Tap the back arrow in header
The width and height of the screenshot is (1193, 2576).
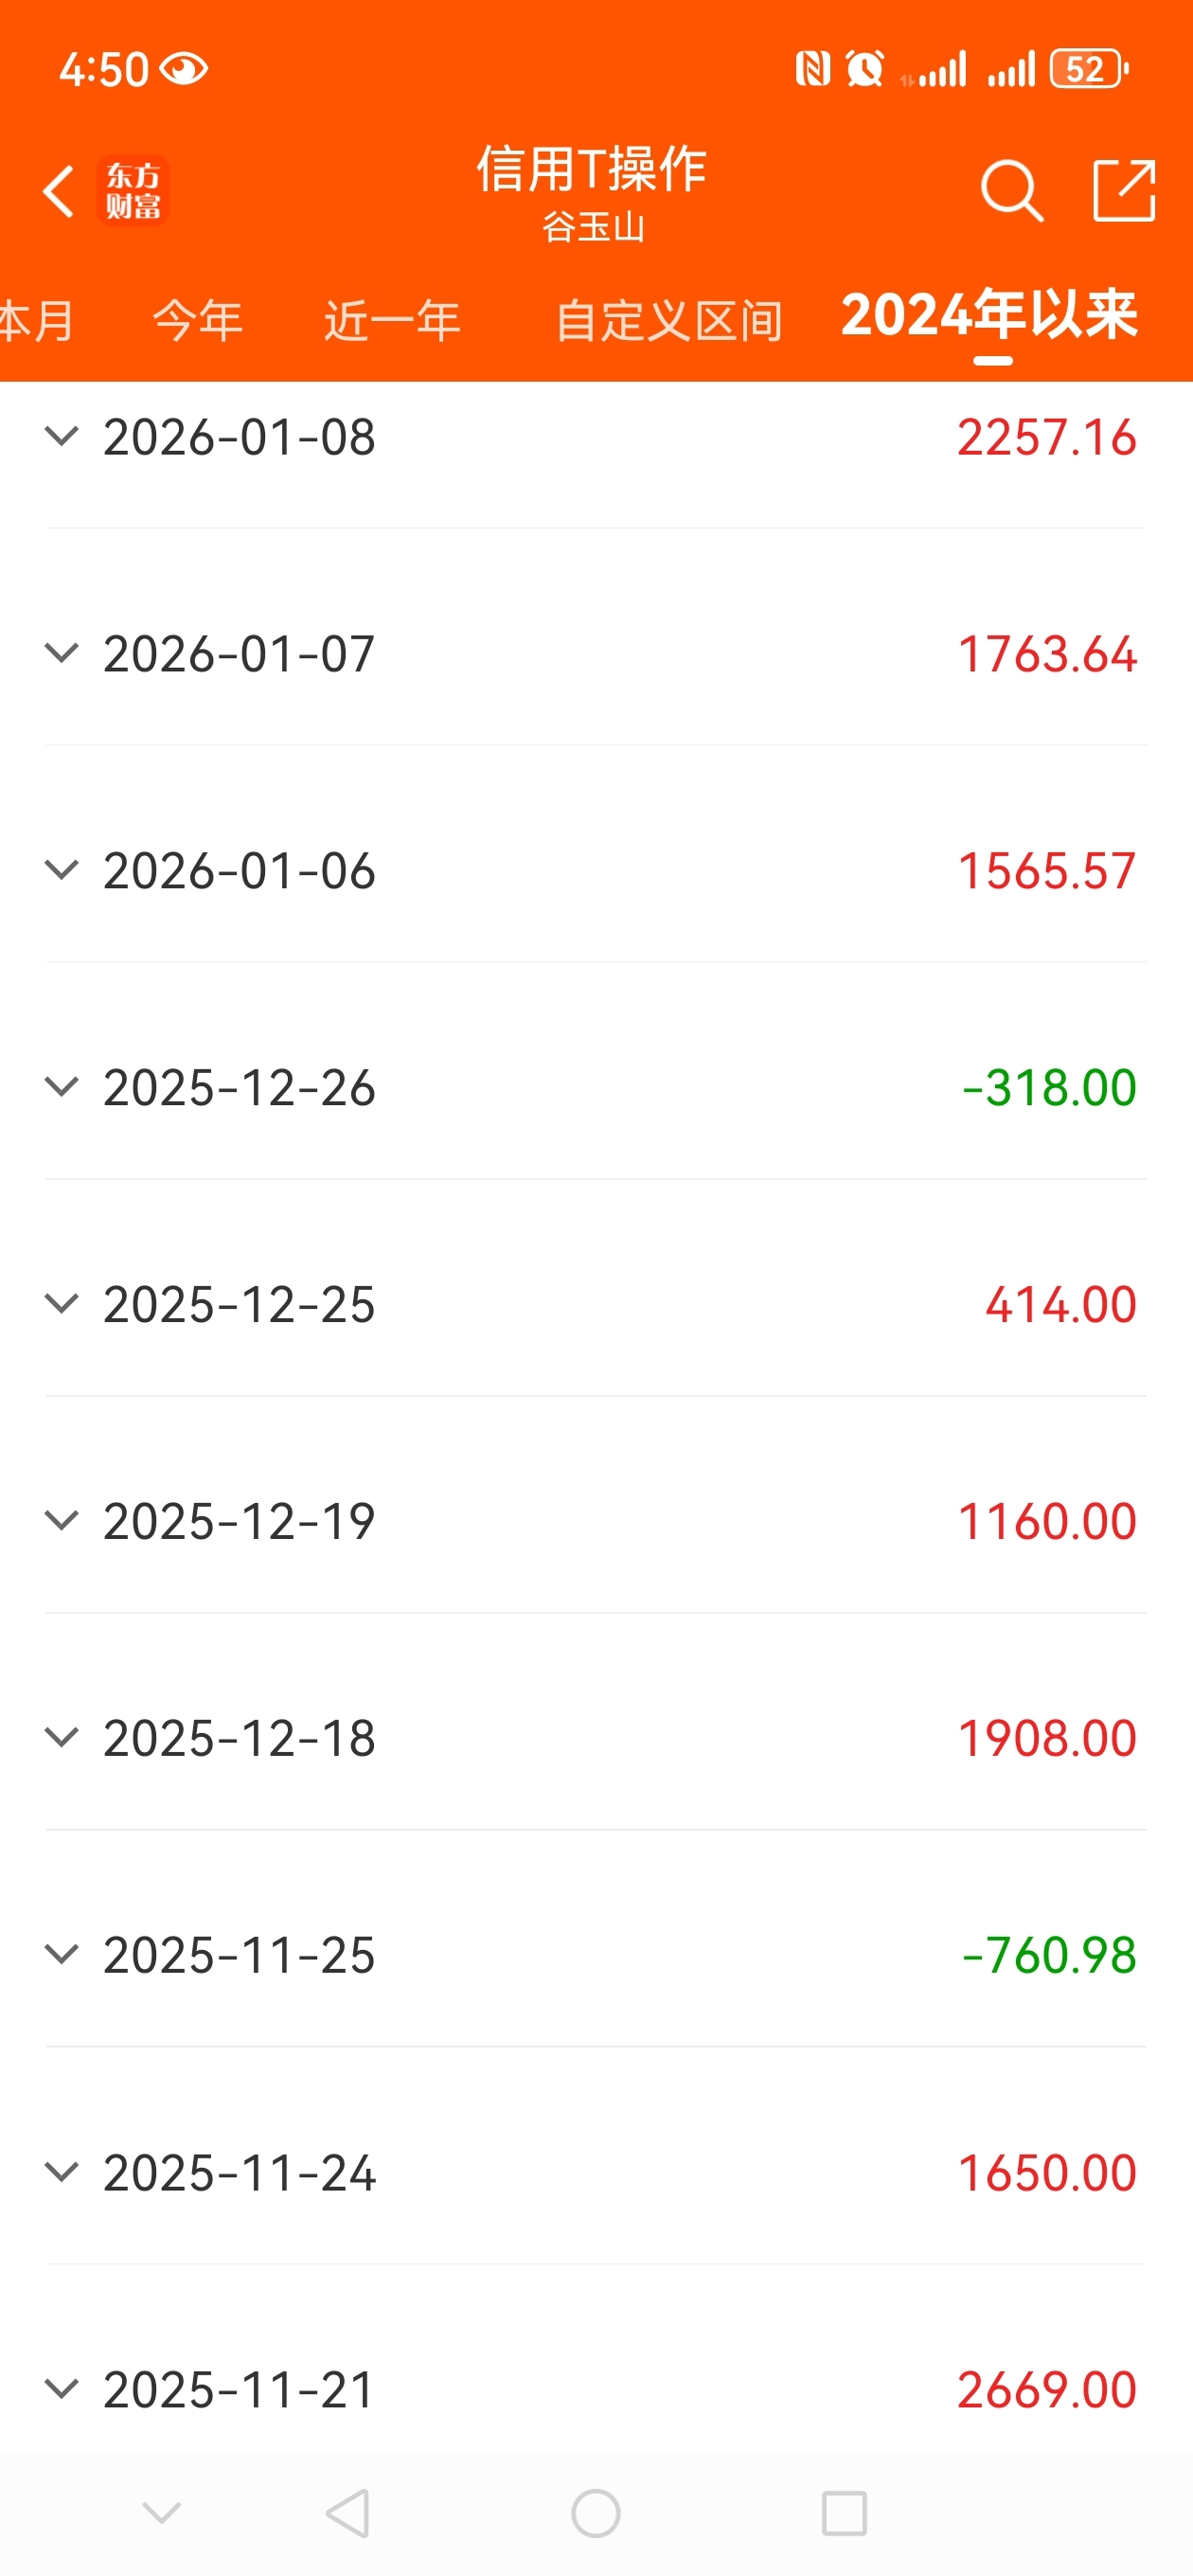click(58, 190)
